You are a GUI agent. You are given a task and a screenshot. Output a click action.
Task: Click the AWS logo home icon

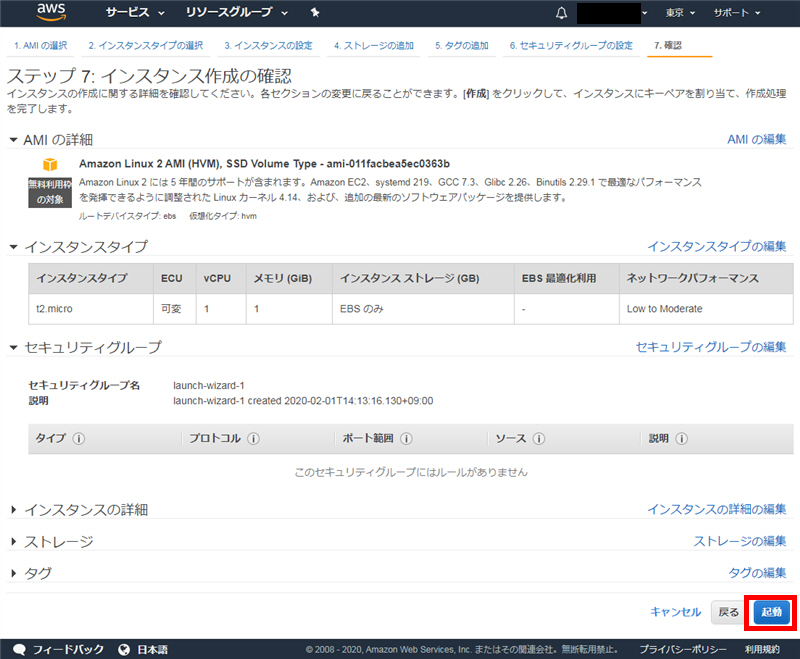click(x=51, y=12)
